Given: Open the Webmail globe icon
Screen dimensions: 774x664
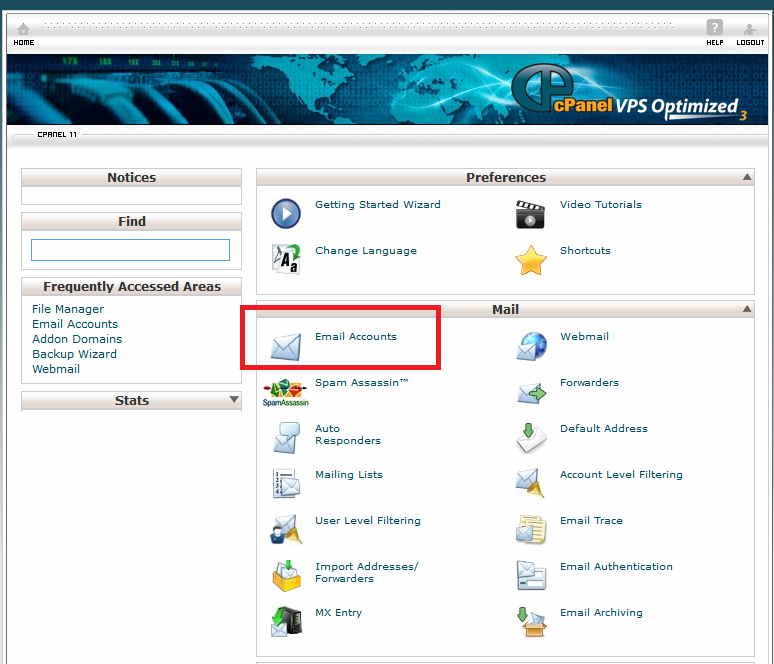Looking at the screenshot, I should (531, 346).
